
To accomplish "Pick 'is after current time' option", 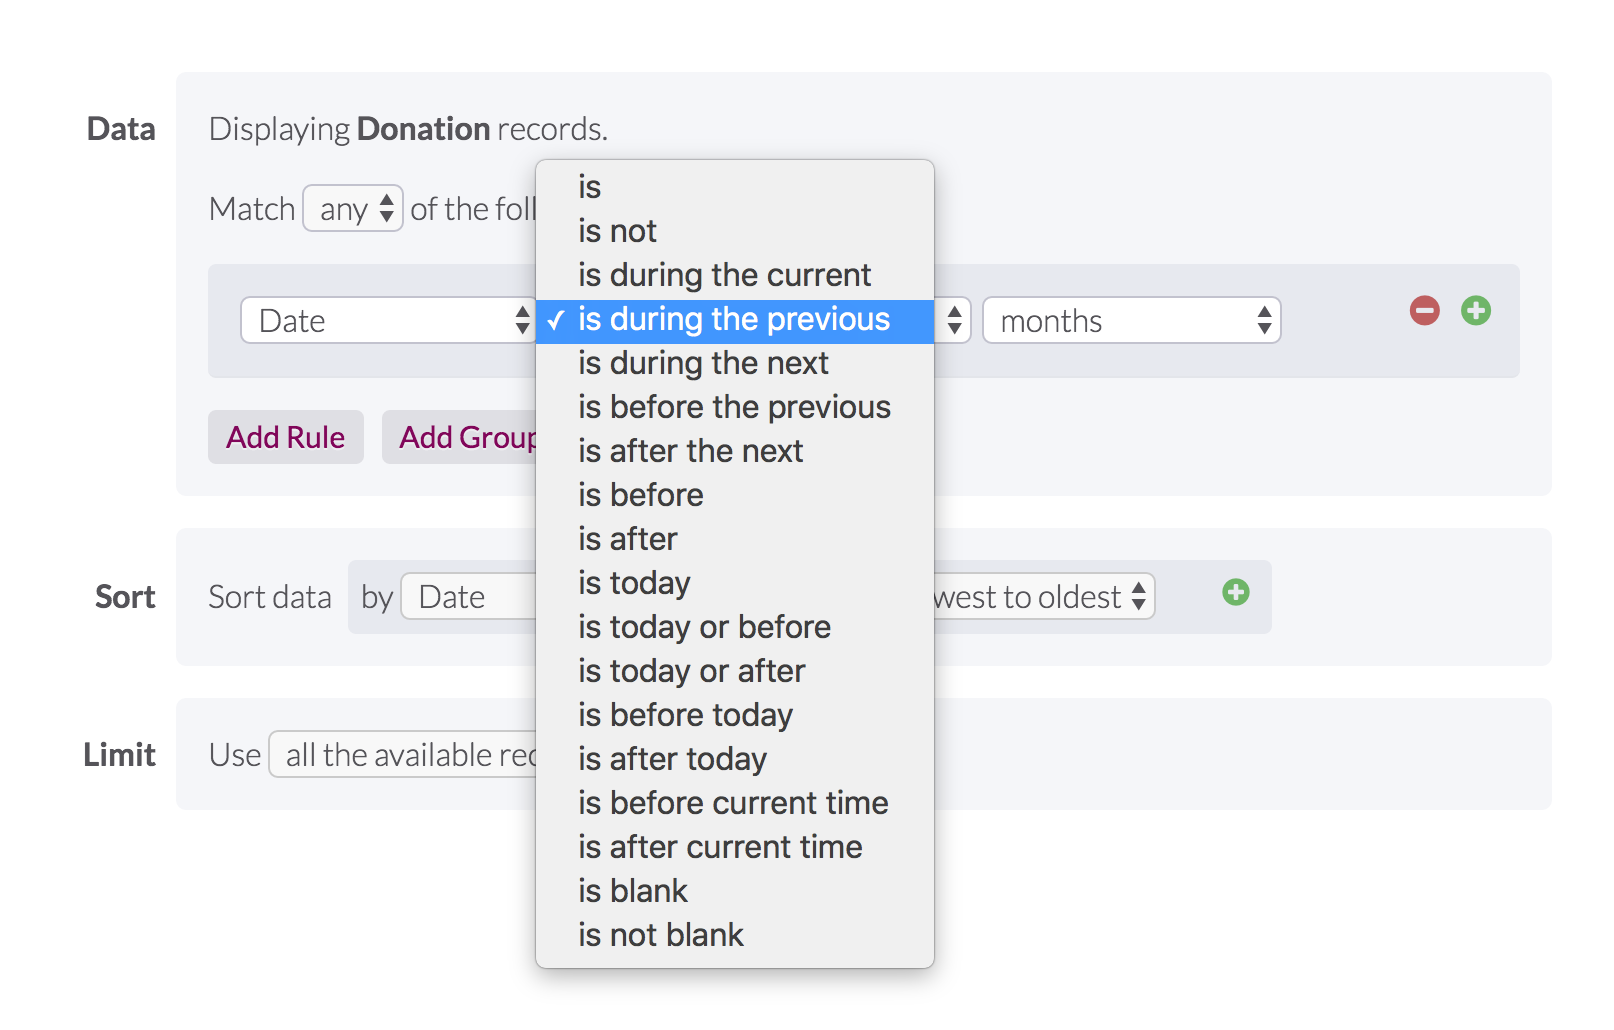I will (720, 848).
